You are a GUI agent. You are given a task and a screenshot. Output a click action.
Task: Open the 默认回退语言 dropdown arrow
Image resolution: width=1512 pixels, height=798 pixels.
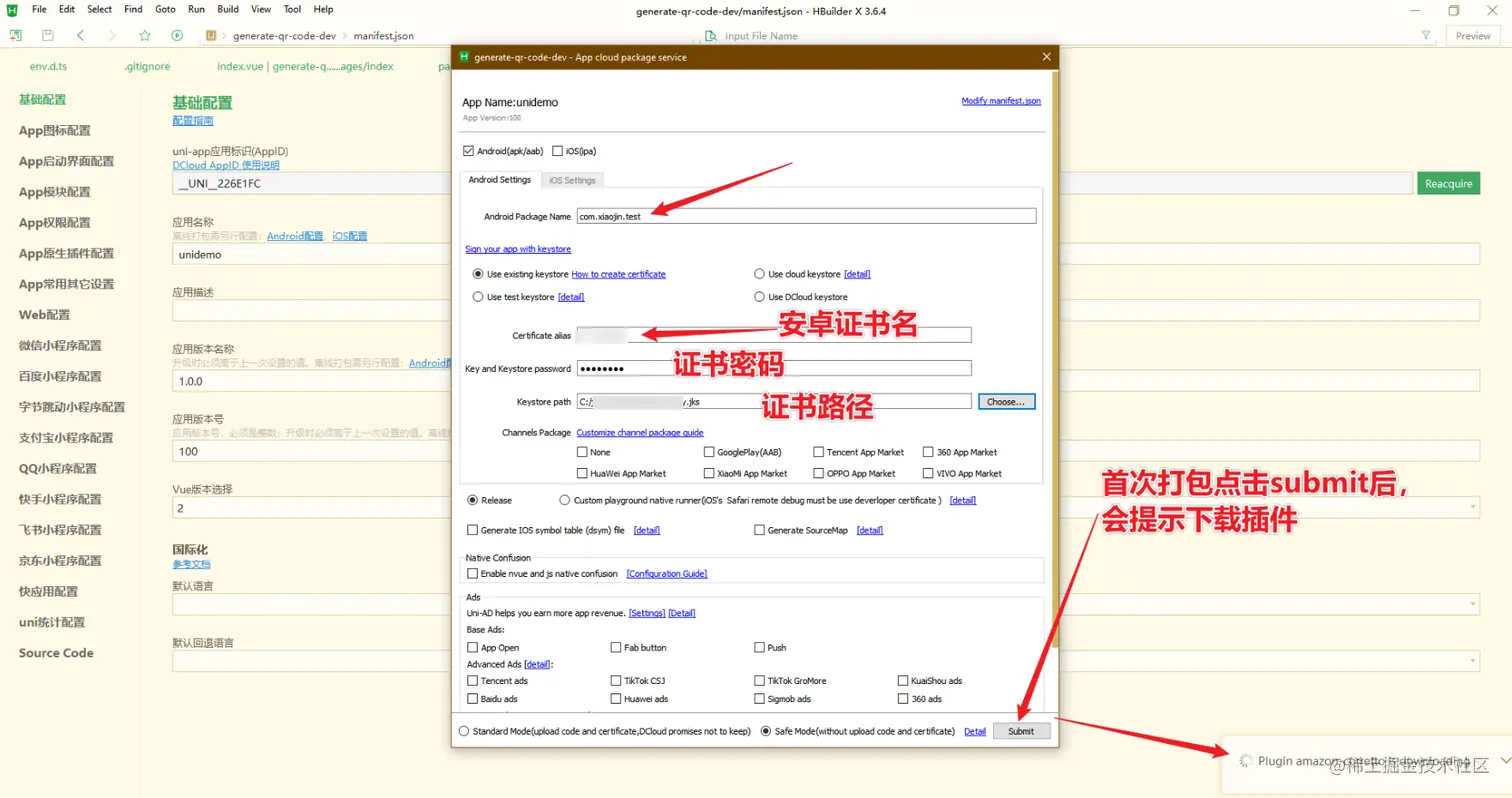(x=1473, y=661)
